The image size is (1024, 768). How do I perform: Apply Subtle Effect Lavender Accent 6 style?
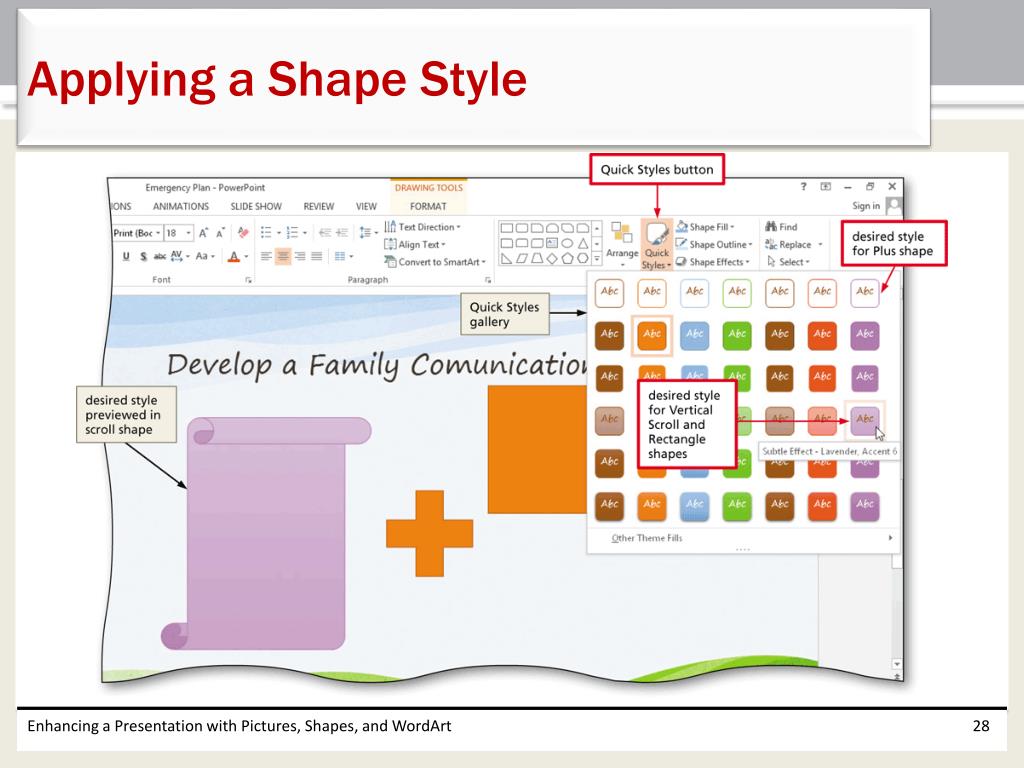(x=865, y=419)
